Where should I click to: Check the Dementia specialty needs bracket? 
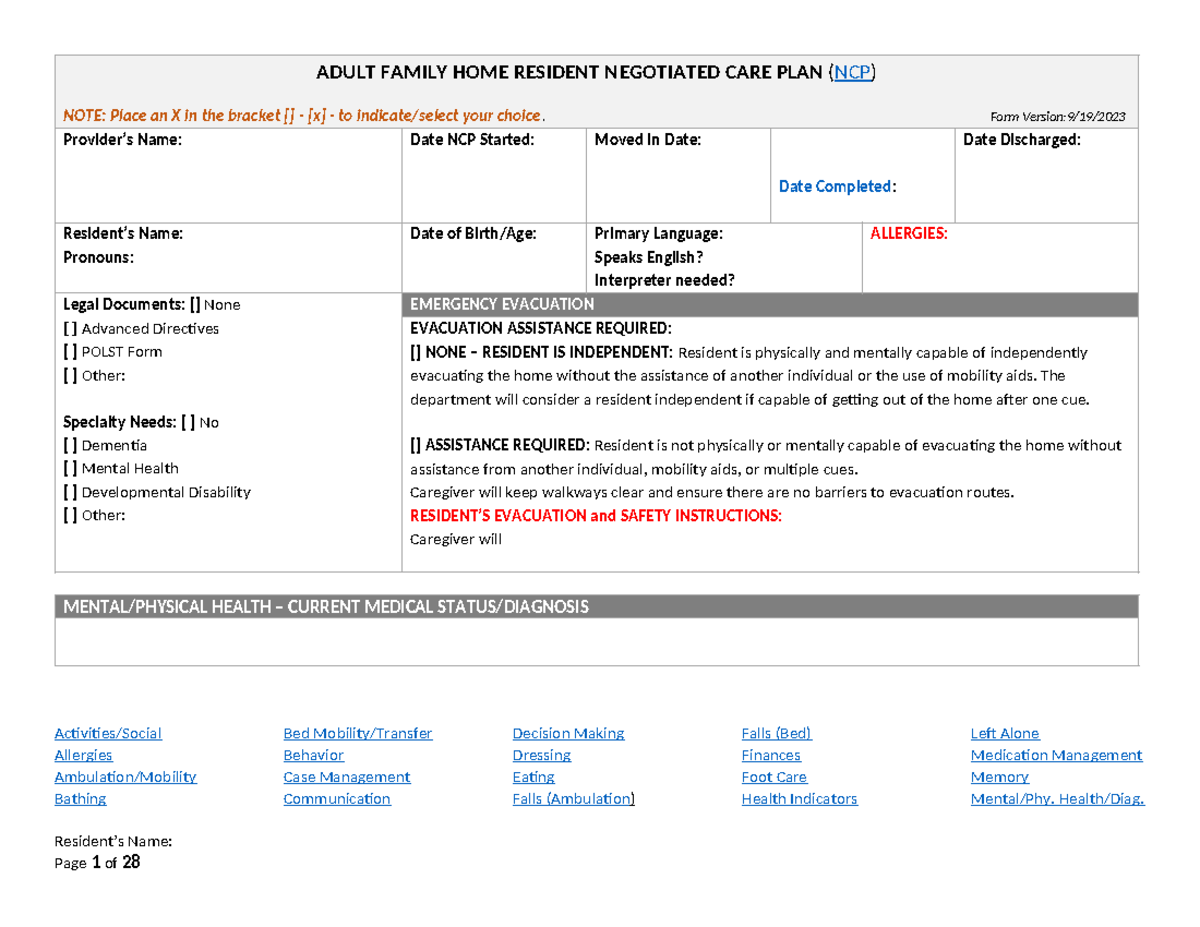[x=70, y=445]
